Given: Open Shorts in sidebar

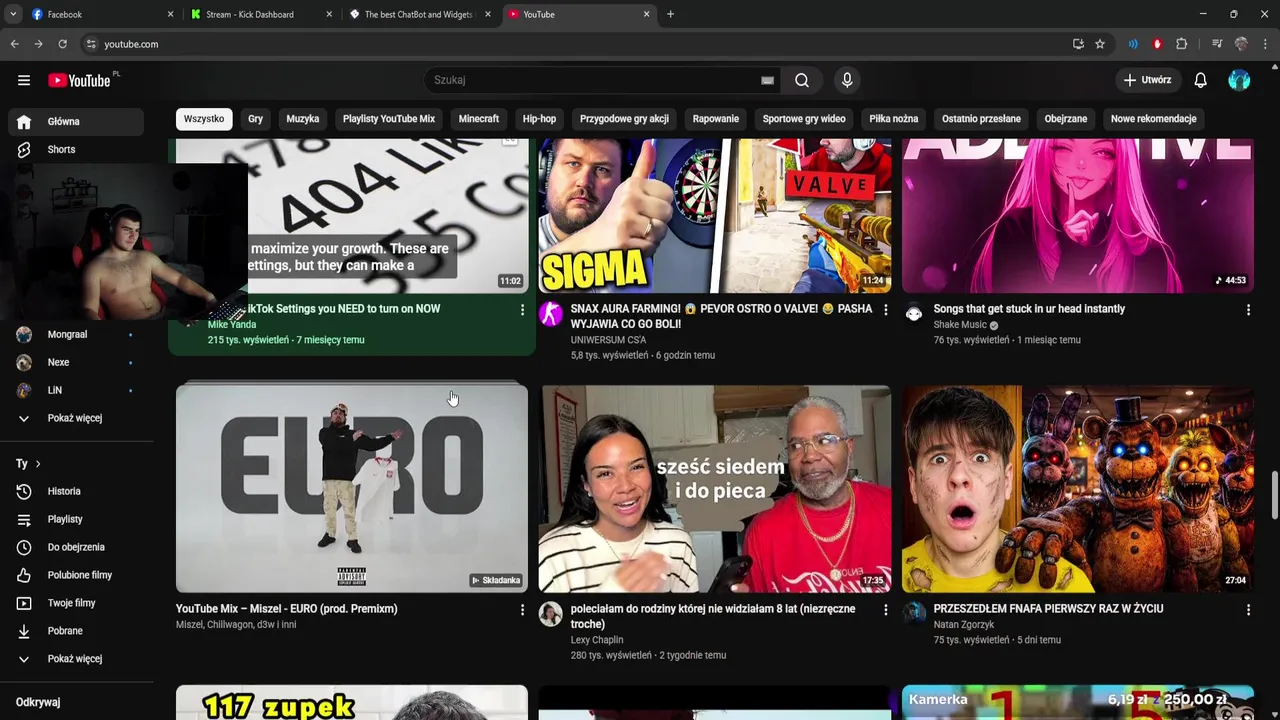Looking at the screenshot, I should click(76, 149).
